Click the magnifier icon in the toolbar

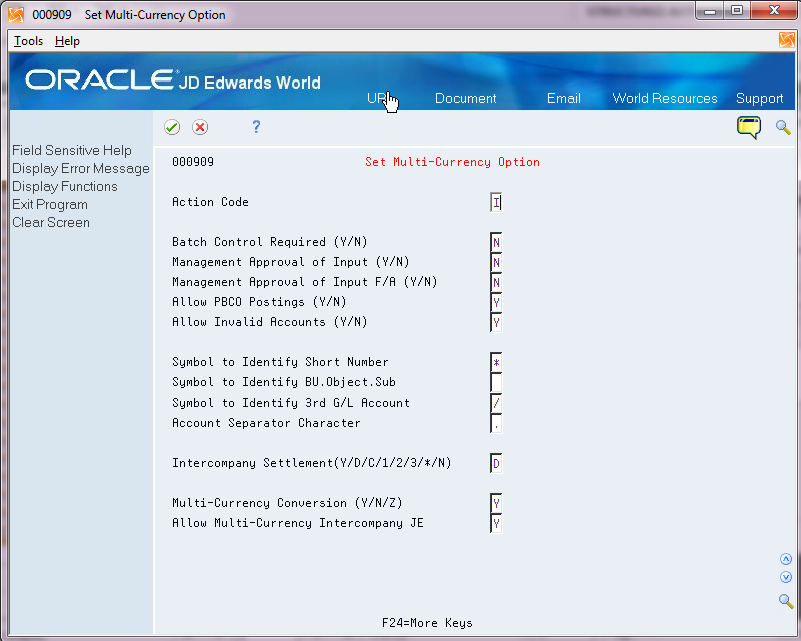[x=783, y=127]
